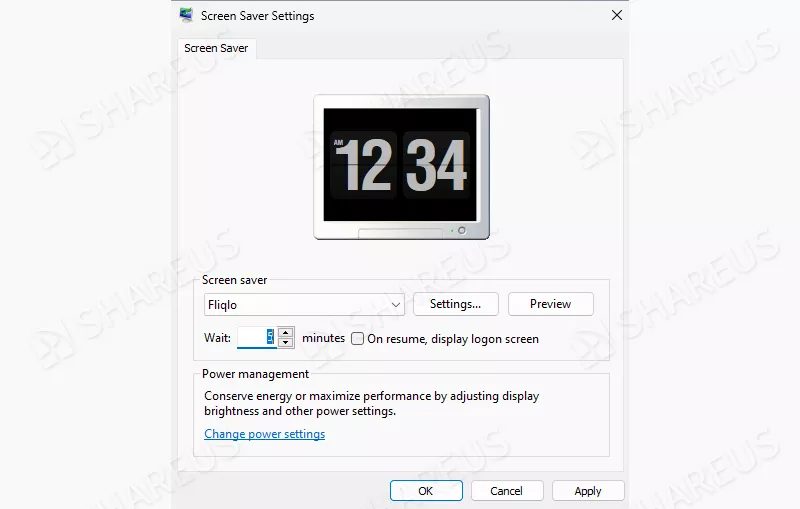Click the Preview button
This screenshot has width=800, height=509.
pos(551,304)
